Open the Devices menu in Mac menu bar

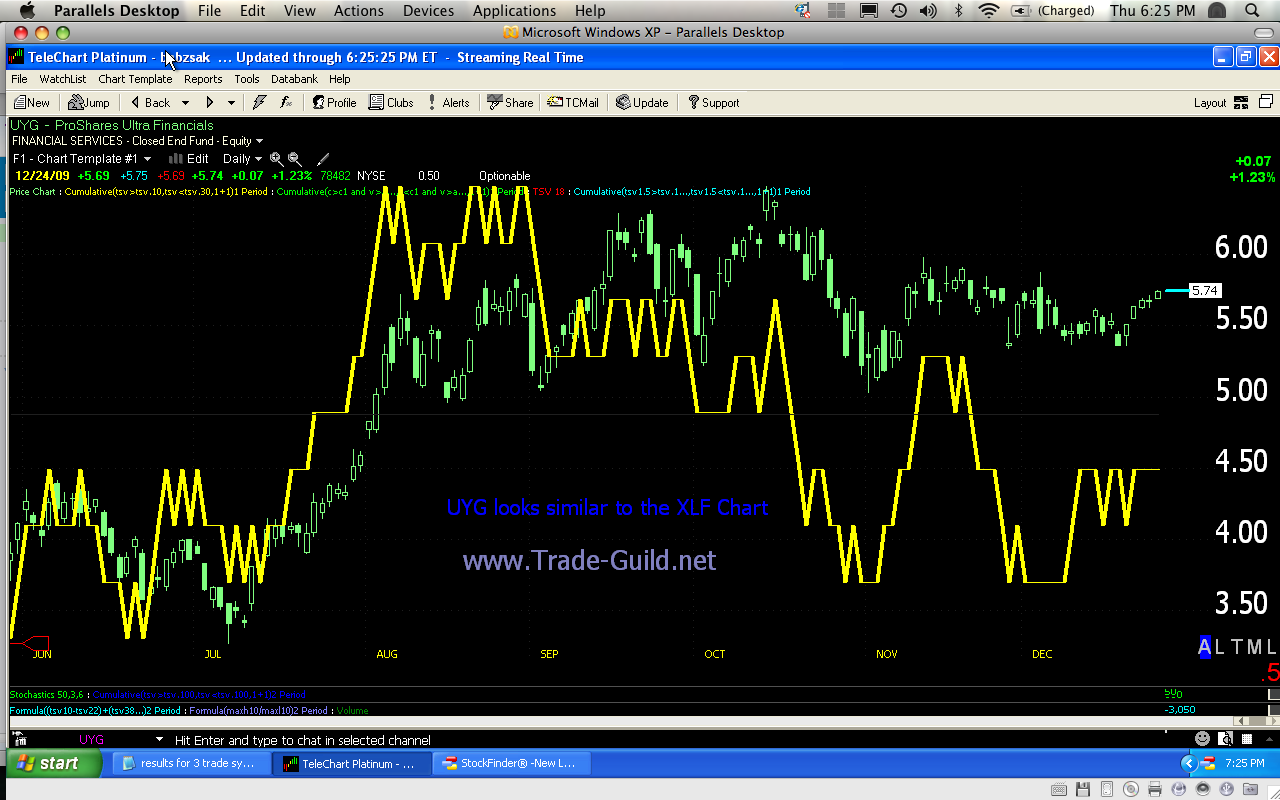(427, 11)
